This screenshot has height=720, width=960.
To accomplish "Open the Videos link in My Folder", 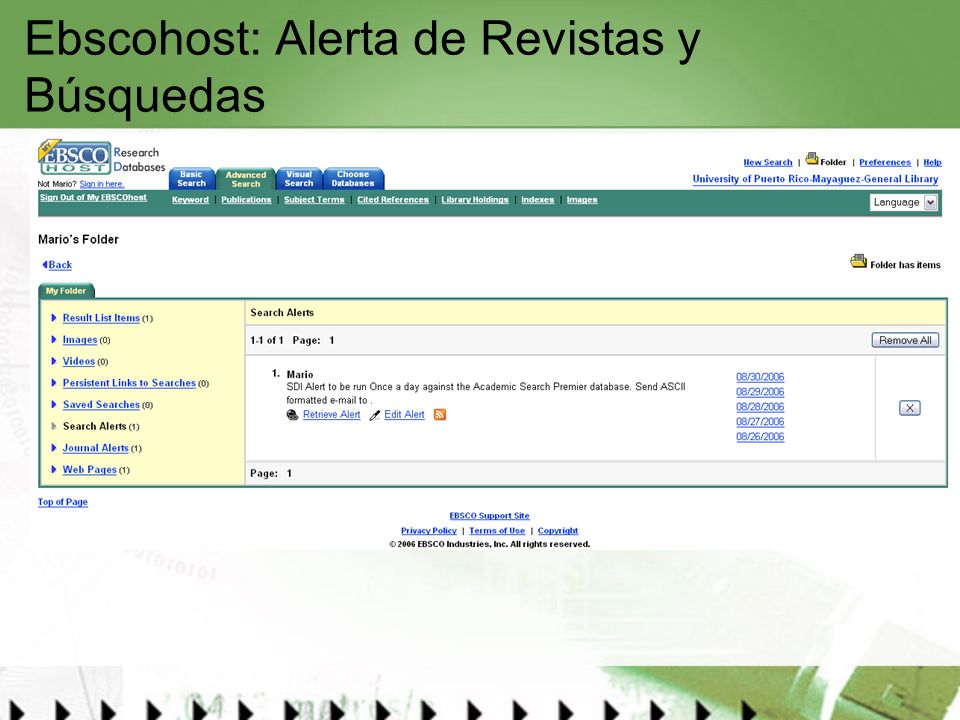I will coord(78,361).
